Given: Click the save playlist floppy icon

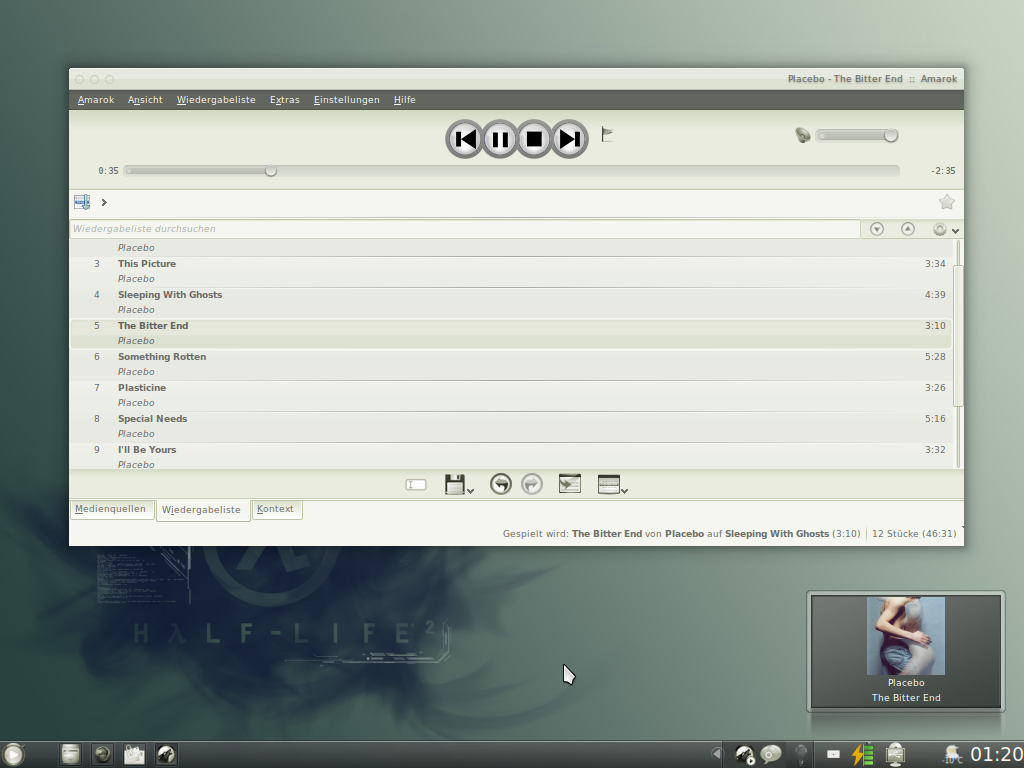Looking at the screenshot, I should tap(455, 485).
